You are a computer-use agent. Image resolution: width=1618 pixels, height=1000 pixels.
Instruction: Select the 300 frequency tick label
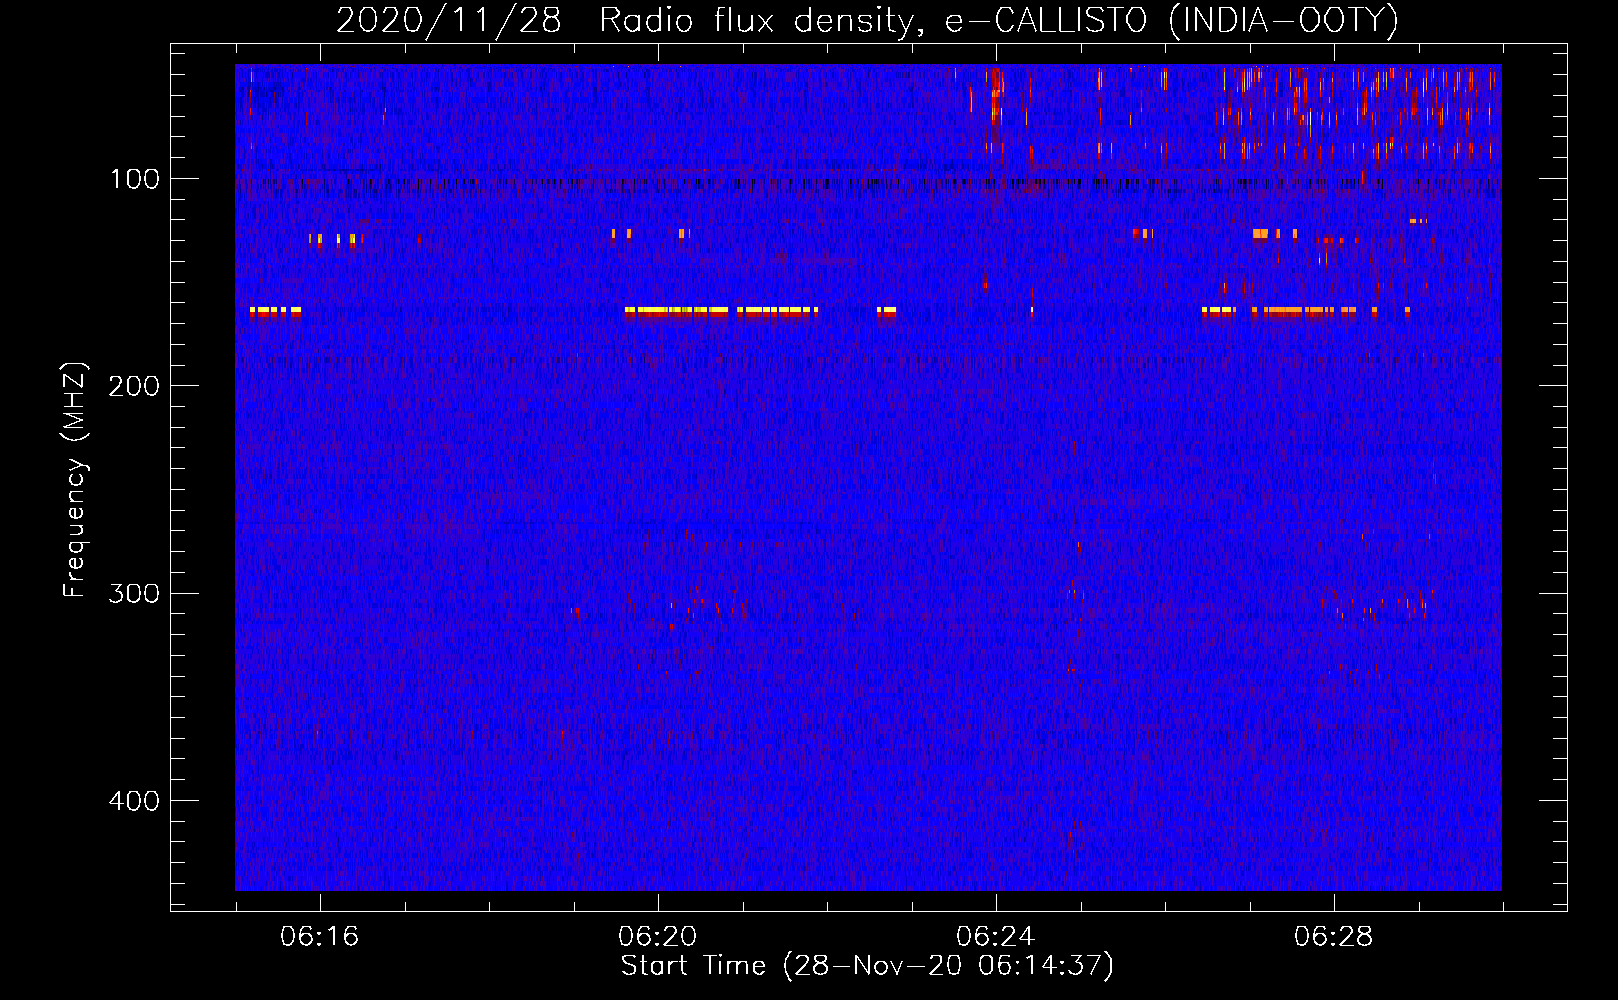click(133, 594)
